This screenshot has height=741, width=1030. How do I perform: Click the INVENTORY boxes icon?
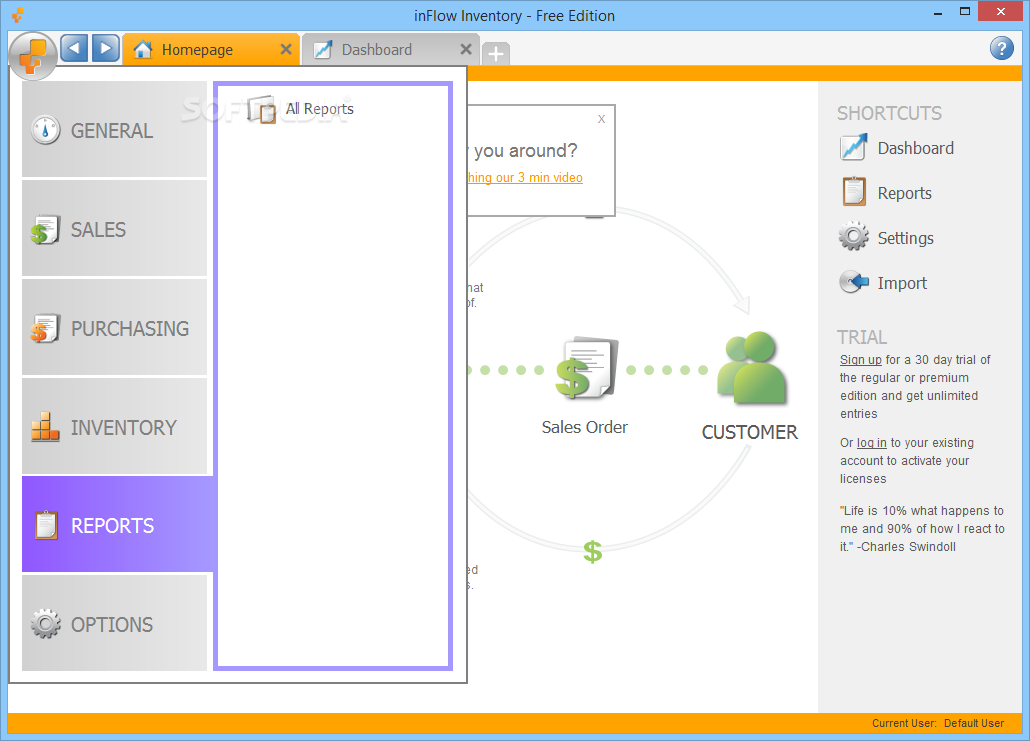[x=45, y=426]
